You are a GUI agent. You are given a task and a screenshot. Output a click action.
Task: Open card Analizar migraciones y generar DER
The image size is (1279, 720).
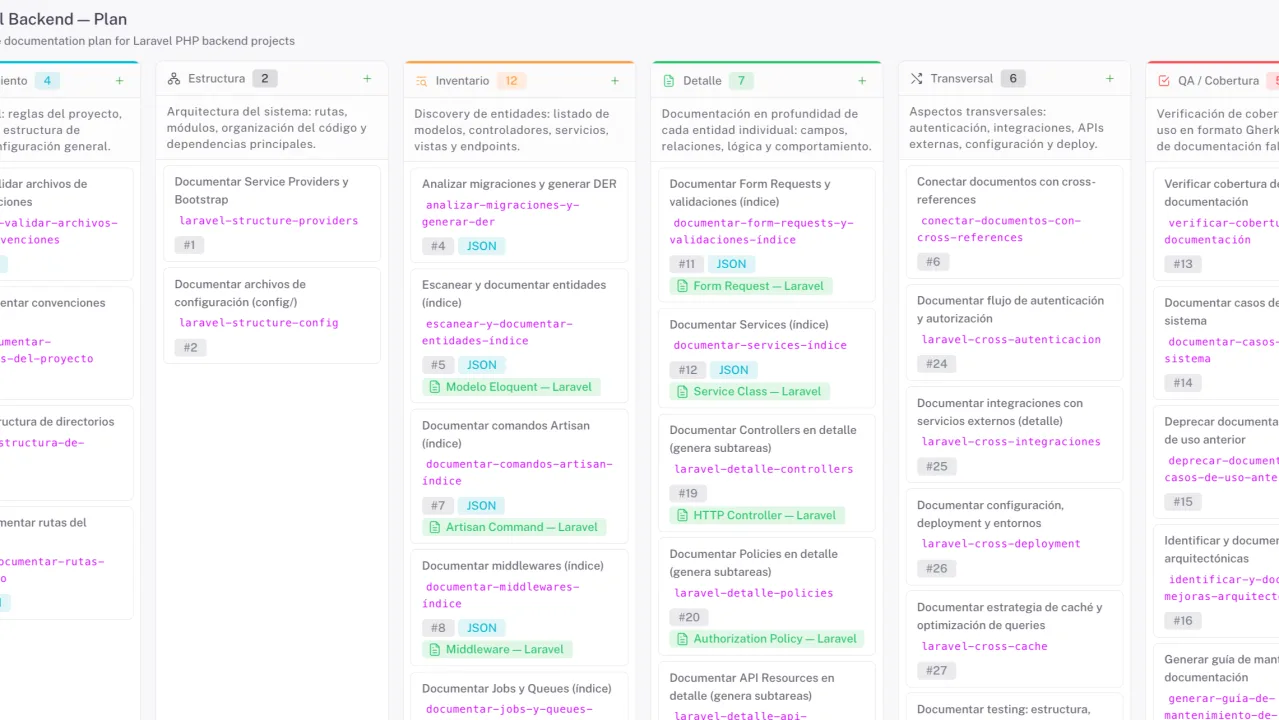pos(519,215)
